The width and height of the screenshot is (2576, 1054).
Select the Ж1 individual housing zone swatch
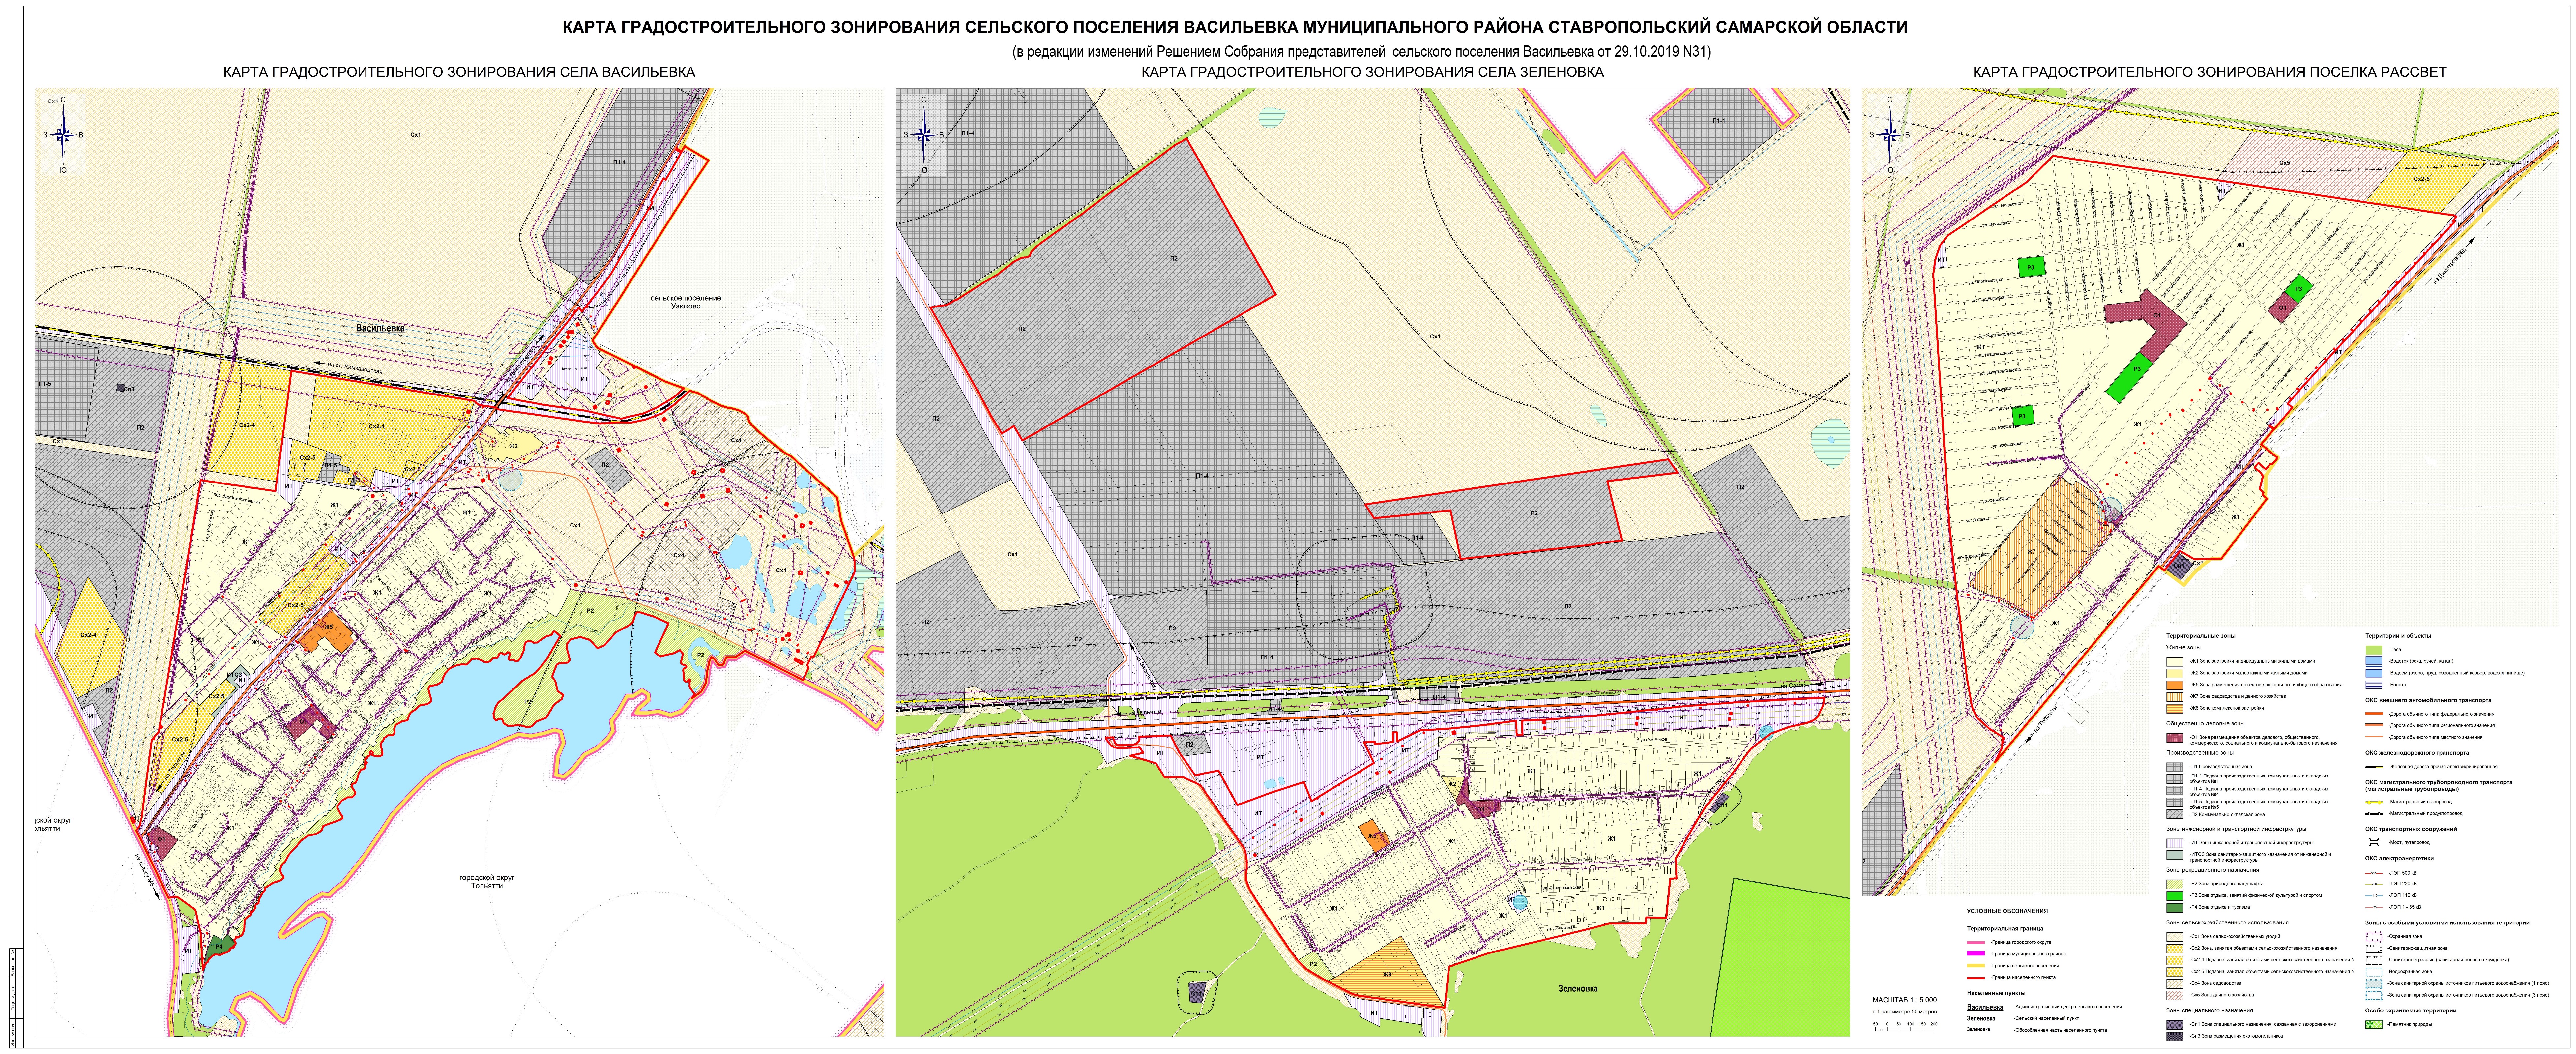[x=2175, y=662]
